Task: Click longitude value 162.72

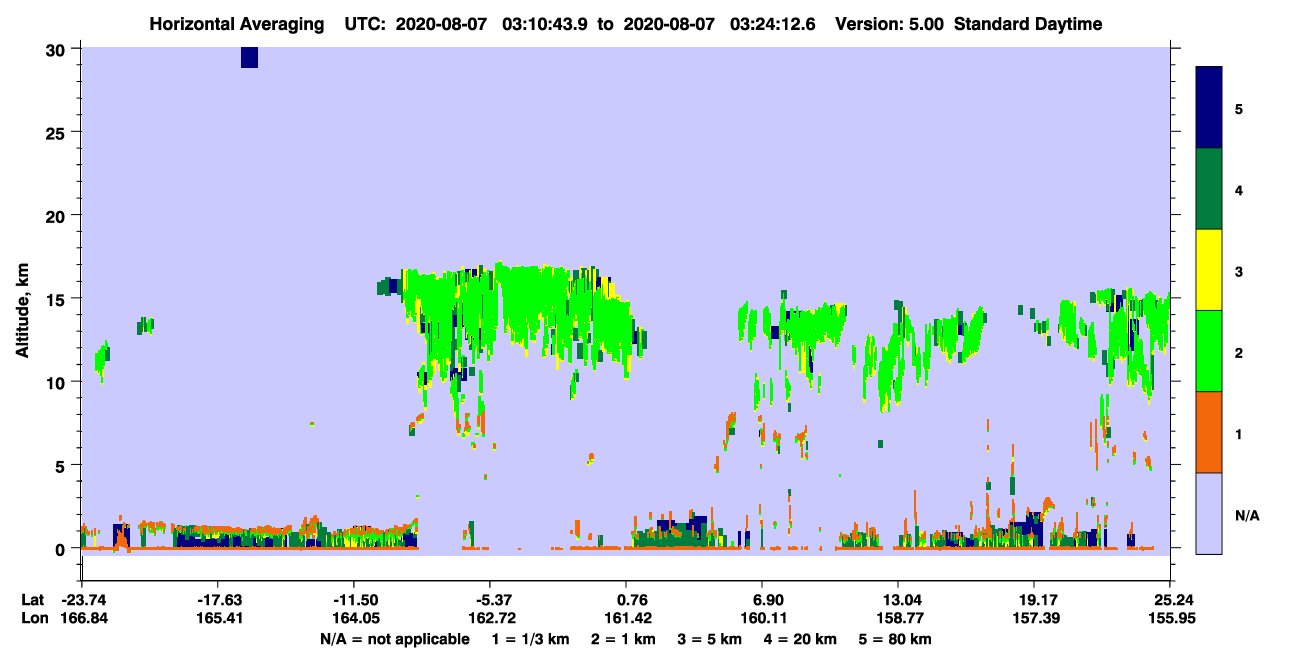Action: (490, 619)
